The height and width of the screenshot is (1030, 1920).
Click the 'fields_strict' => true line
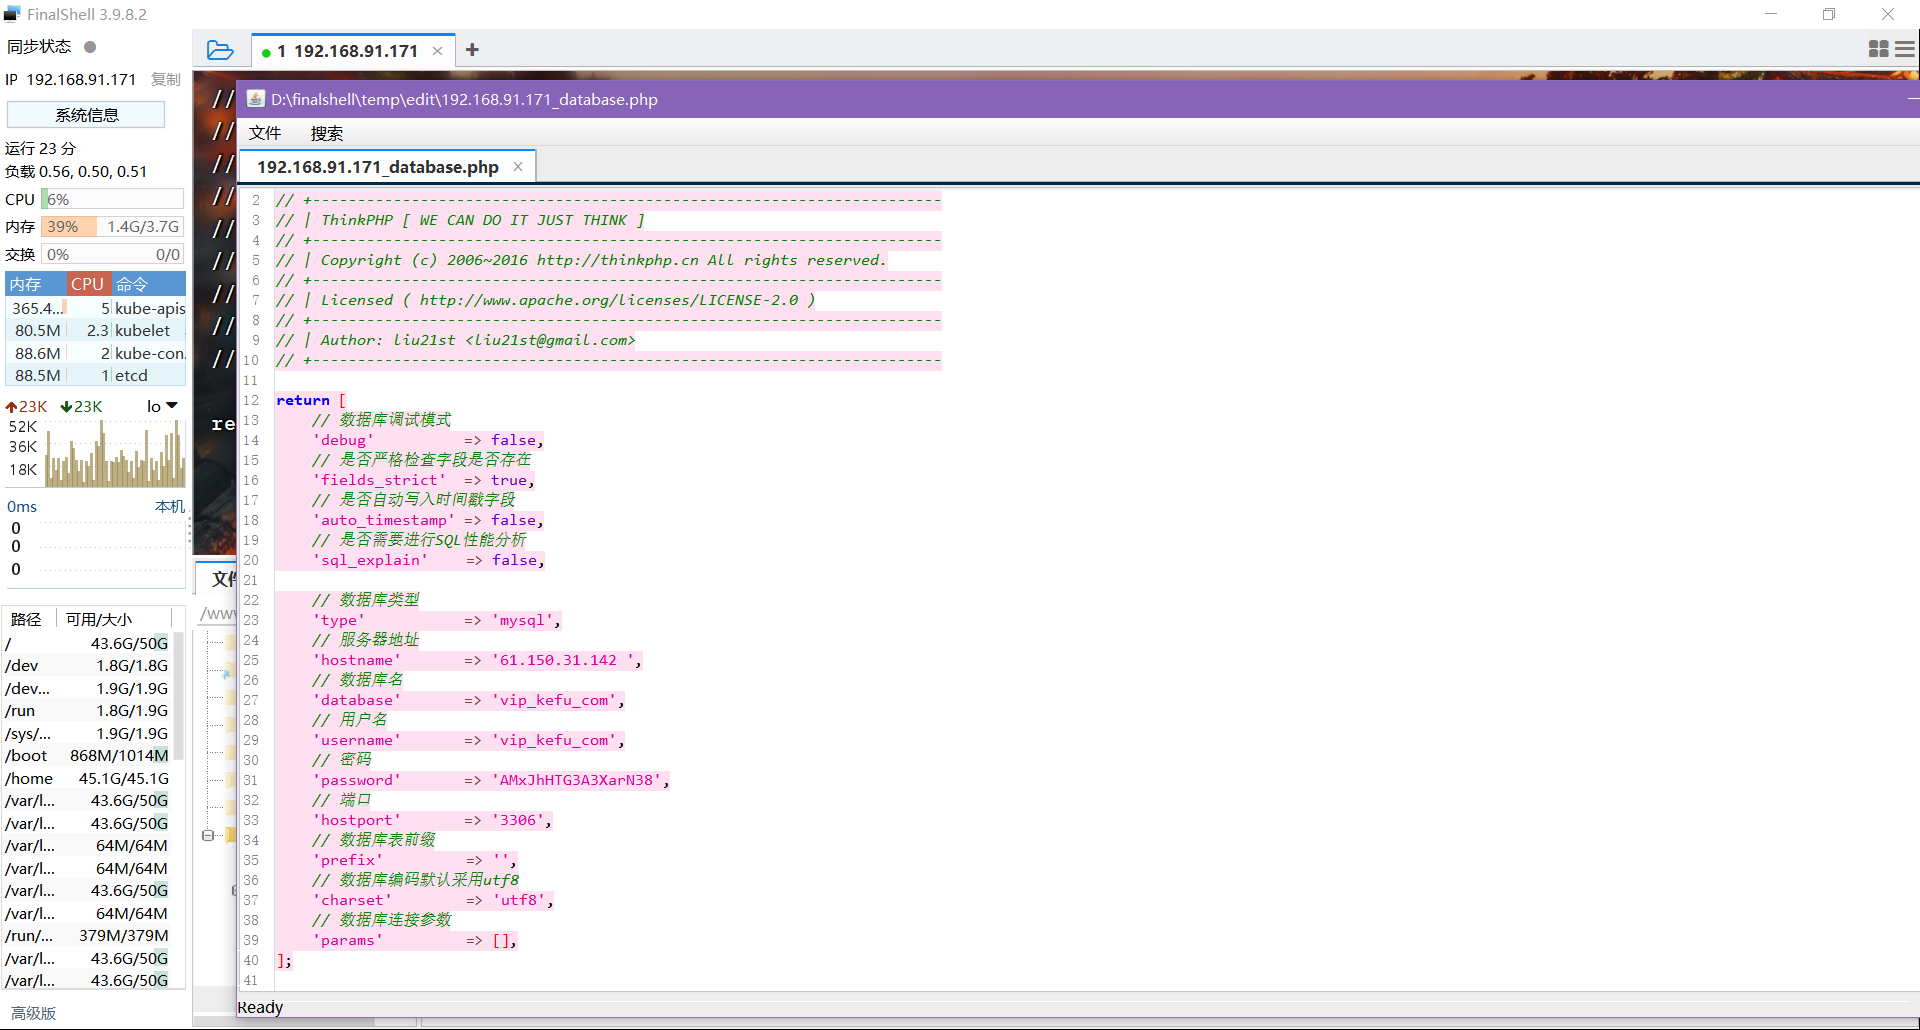(x=424, y=480)
